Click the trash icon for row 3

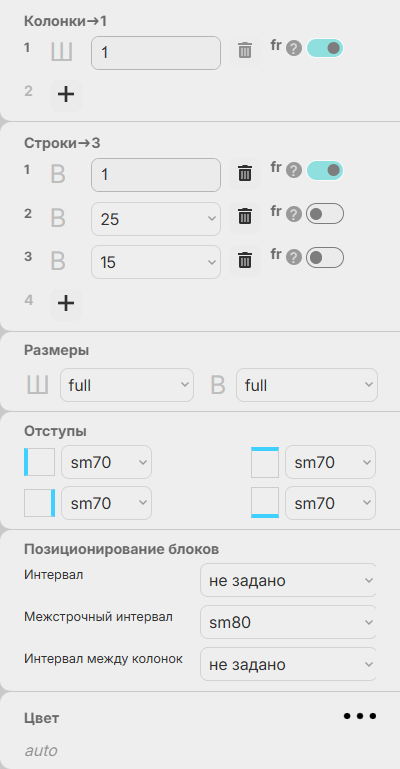(245, 260)
